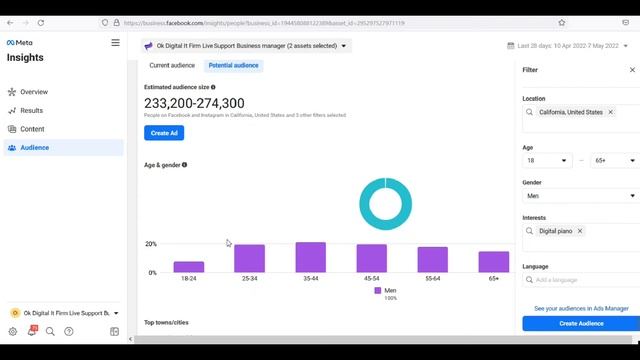Toggle the sidebar panel layout icon

(x=114, y=331)
